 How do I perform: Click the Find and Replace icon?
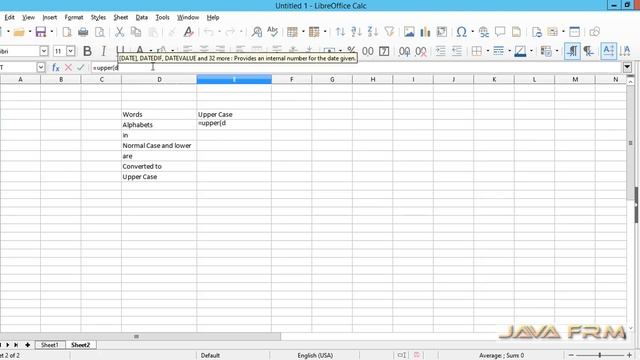[257, 32]
